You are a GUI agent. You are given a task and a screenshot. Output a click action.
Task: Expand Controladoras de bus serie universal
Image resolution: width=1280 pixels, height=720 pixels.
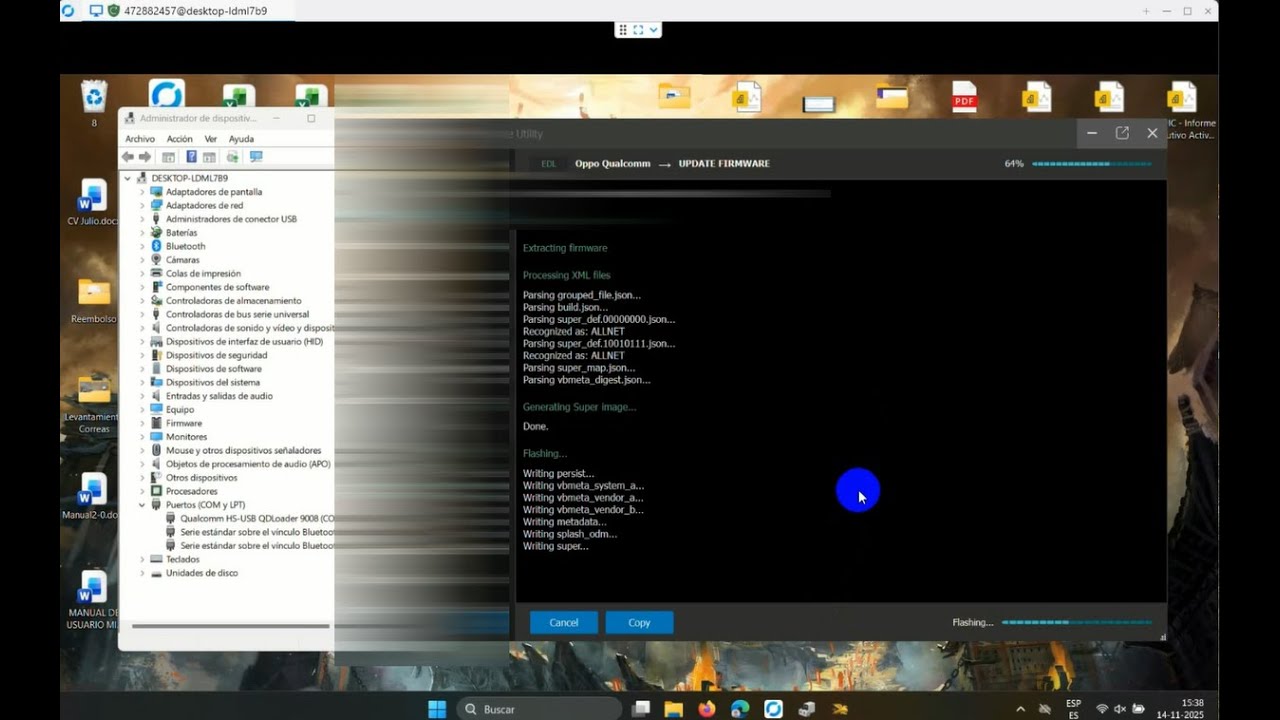[x=142, y=314]
